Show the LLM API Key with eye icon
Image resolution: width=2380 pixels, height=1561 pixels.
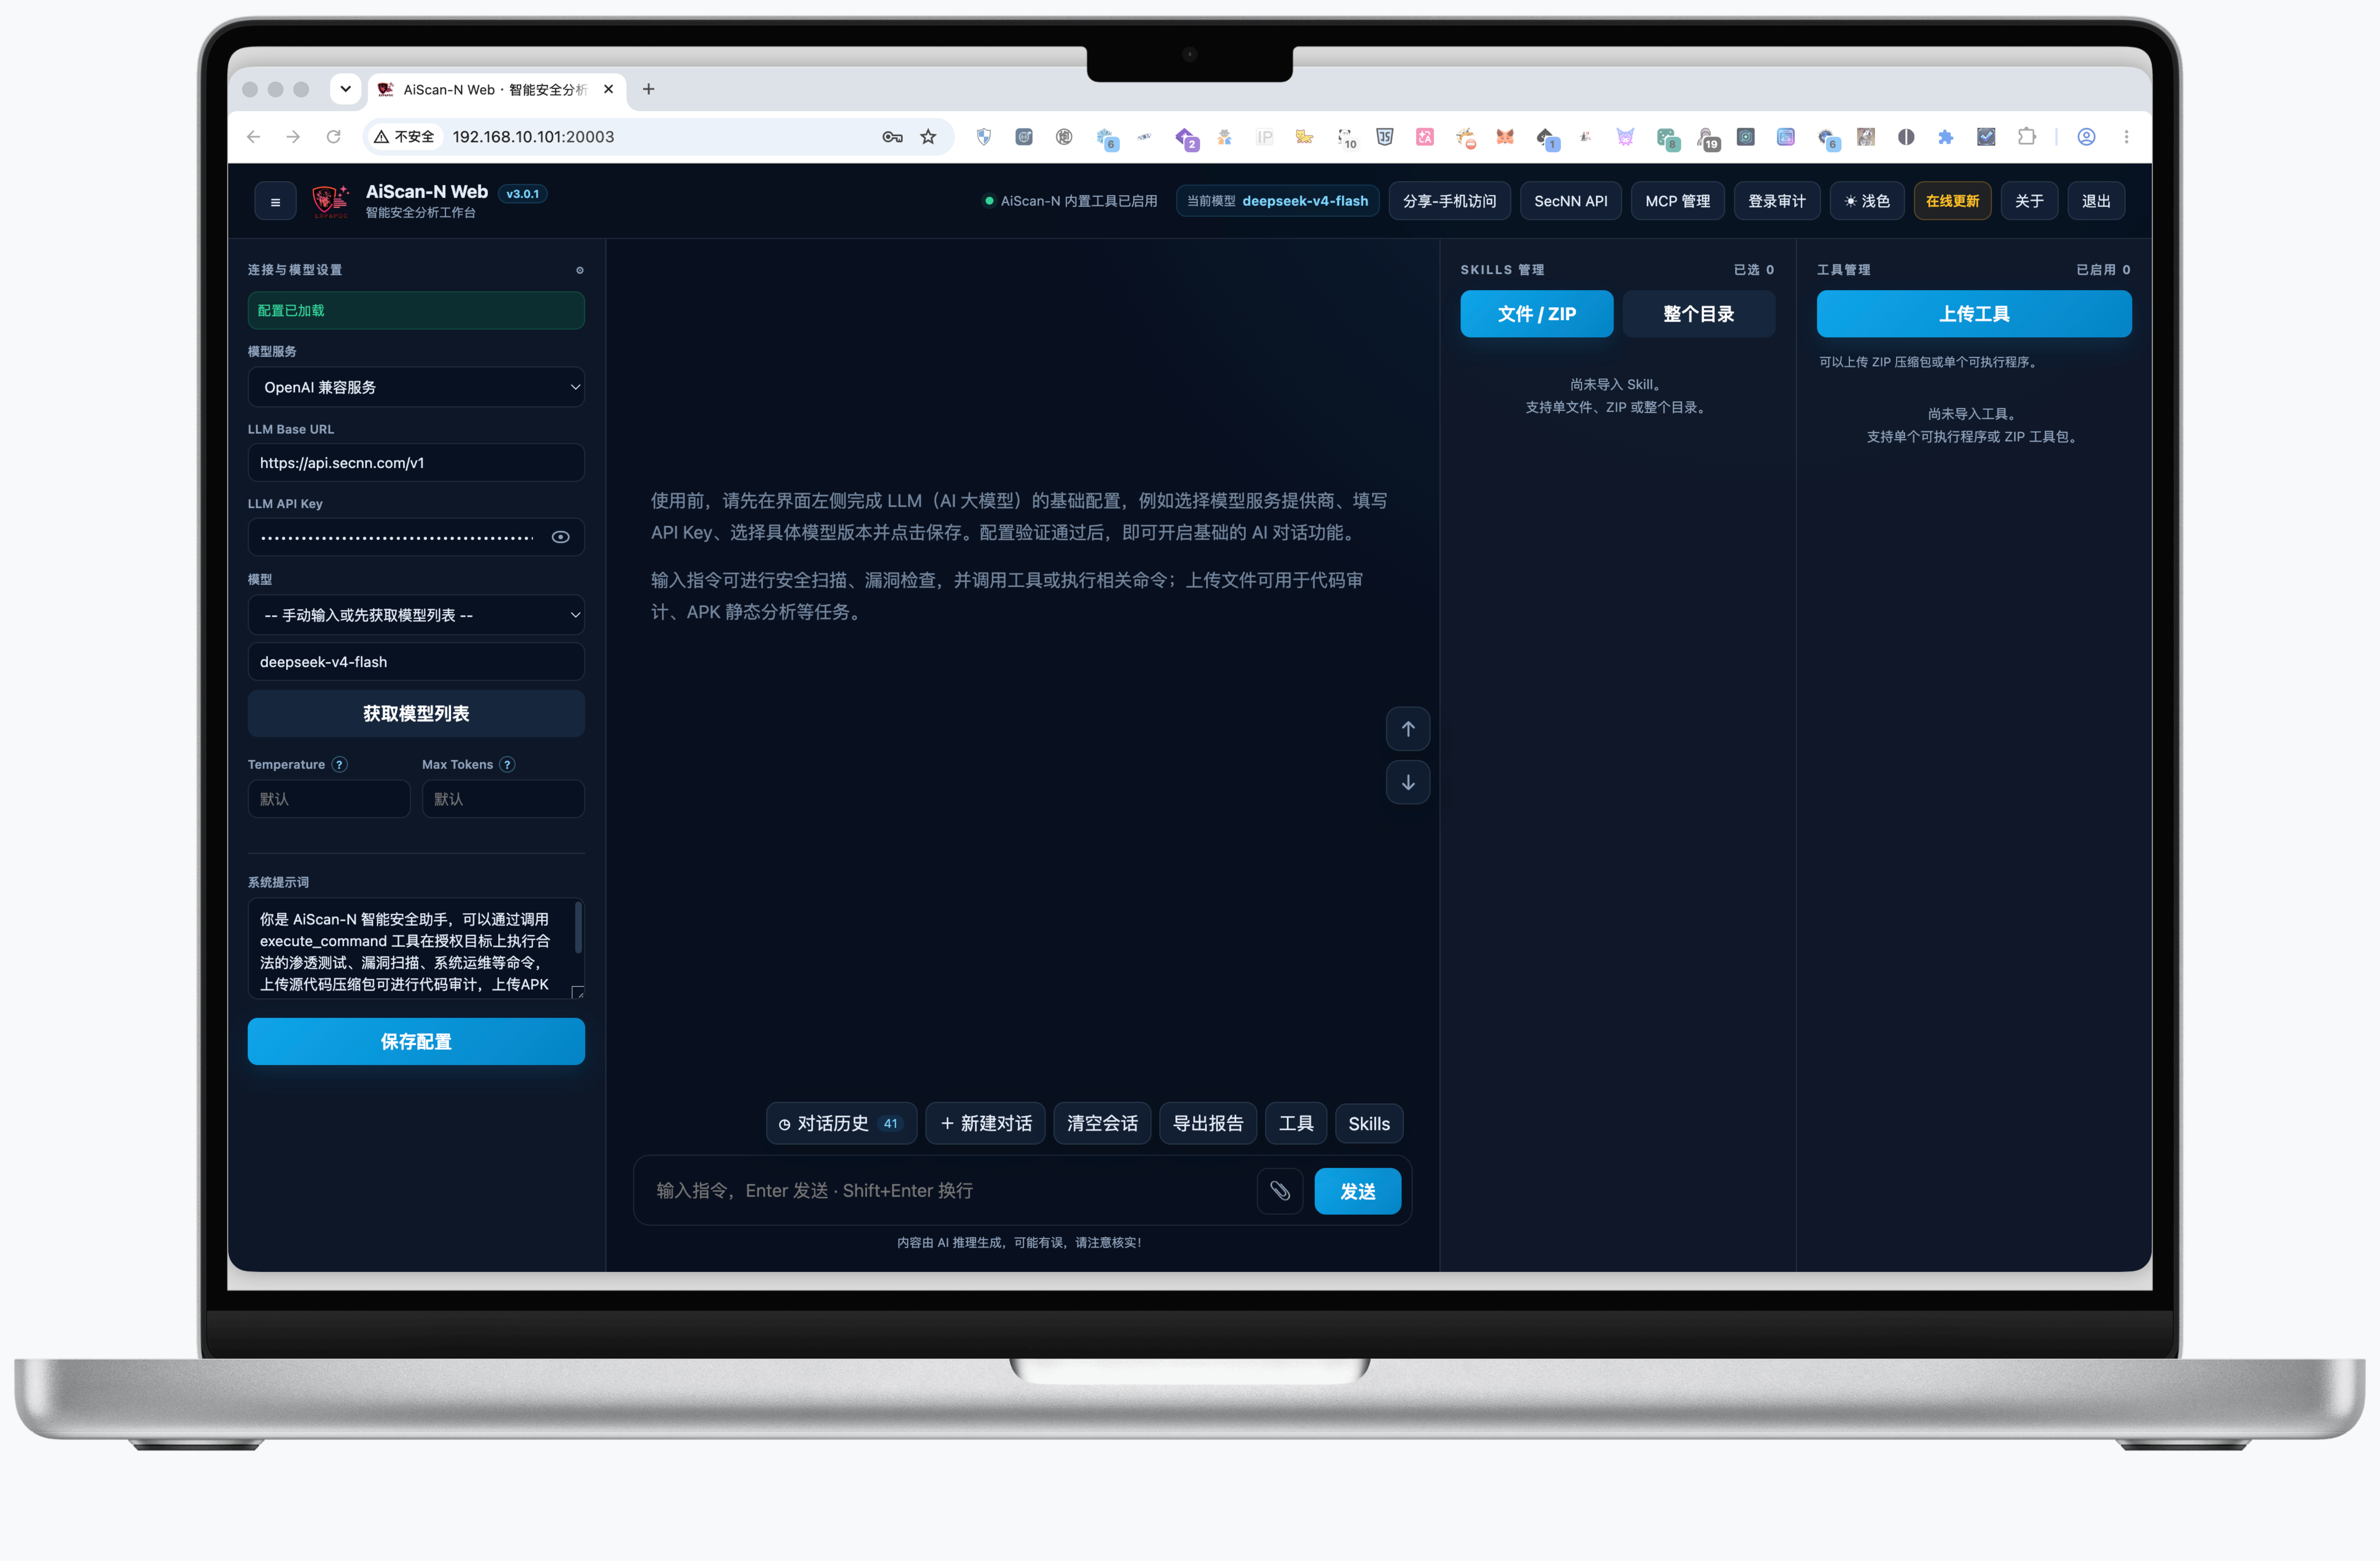[x=561, y=537]
